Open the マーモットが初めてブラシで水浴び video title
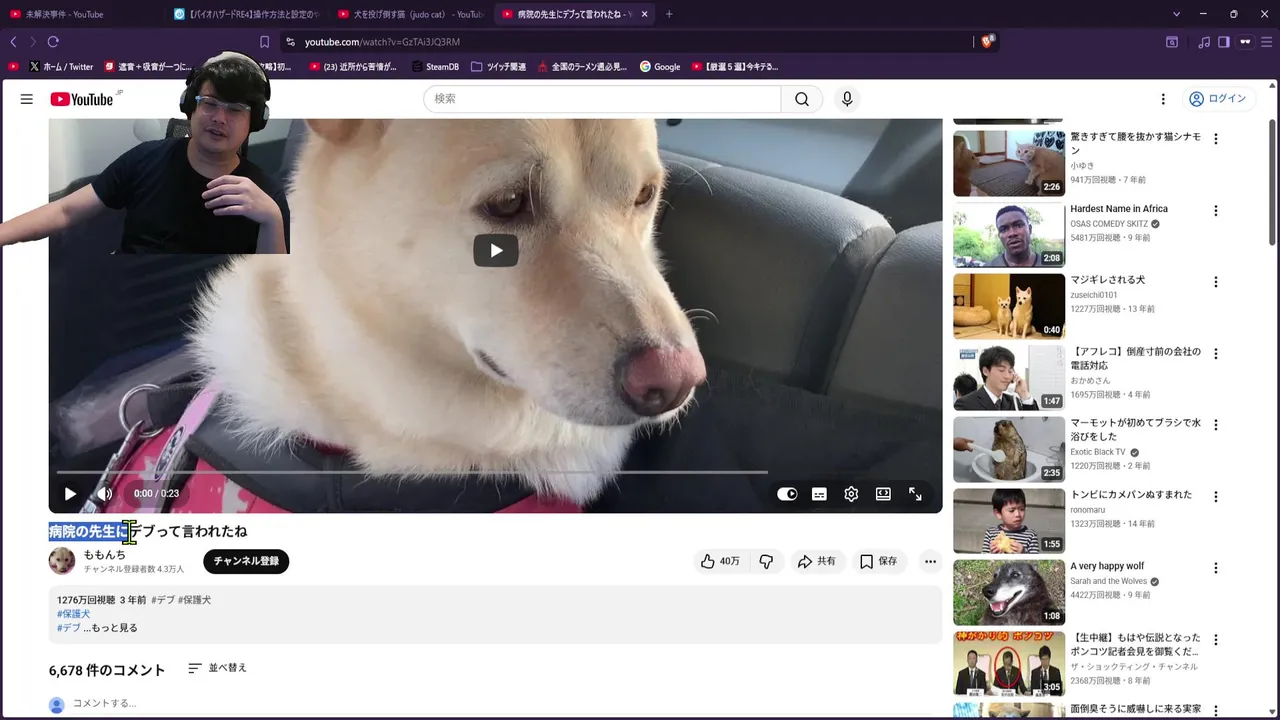This screenshot has height=720, width=1280. point(1135,430)
